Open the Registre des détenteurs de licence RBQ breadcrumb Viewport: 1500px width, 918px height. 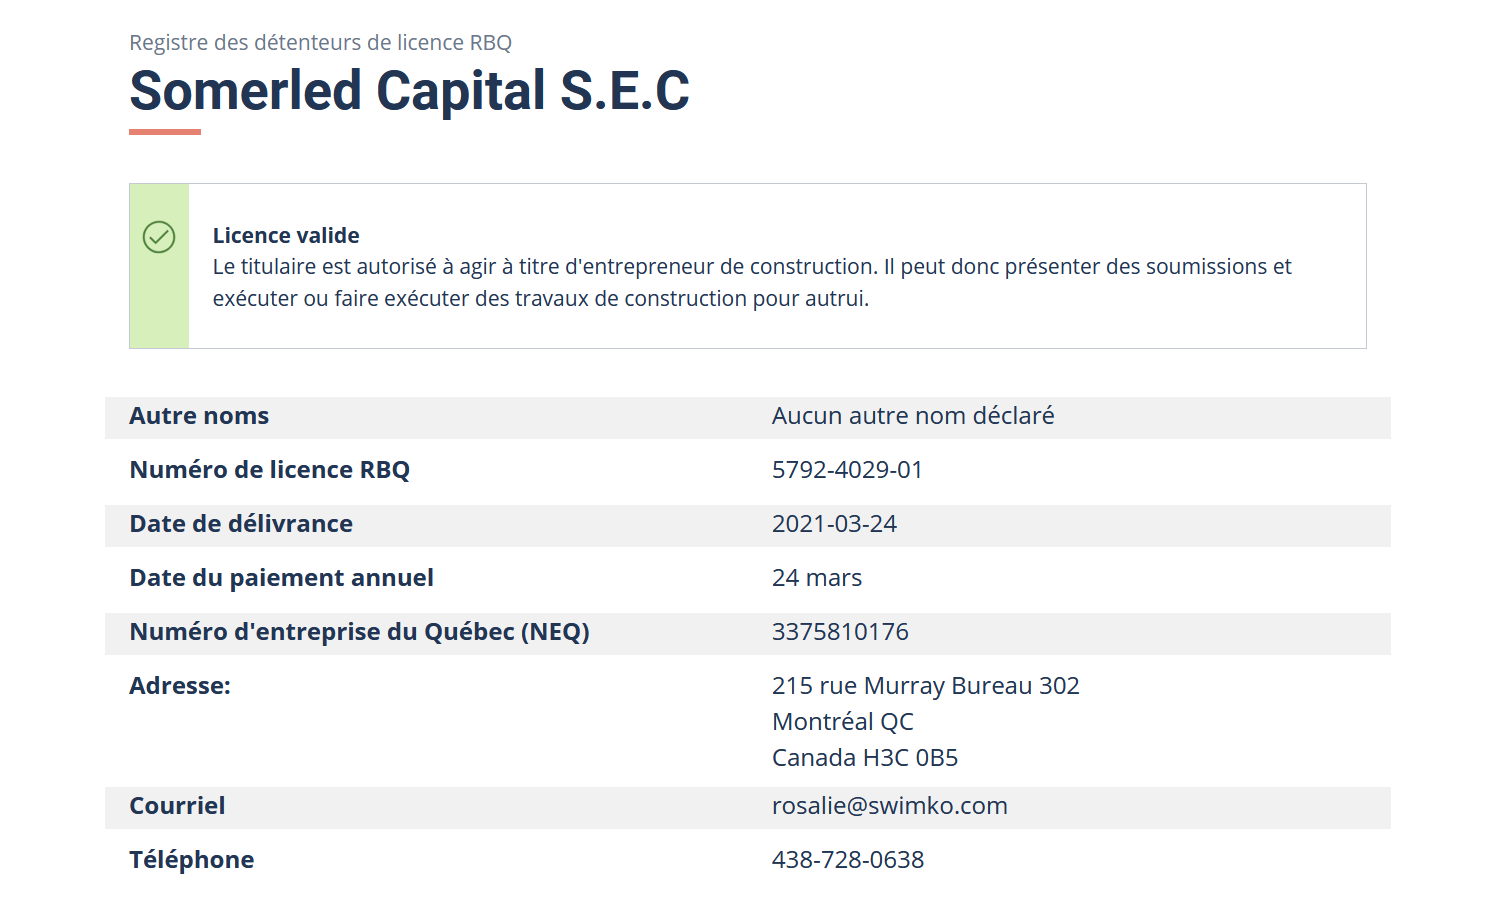[x=320, y=43]
